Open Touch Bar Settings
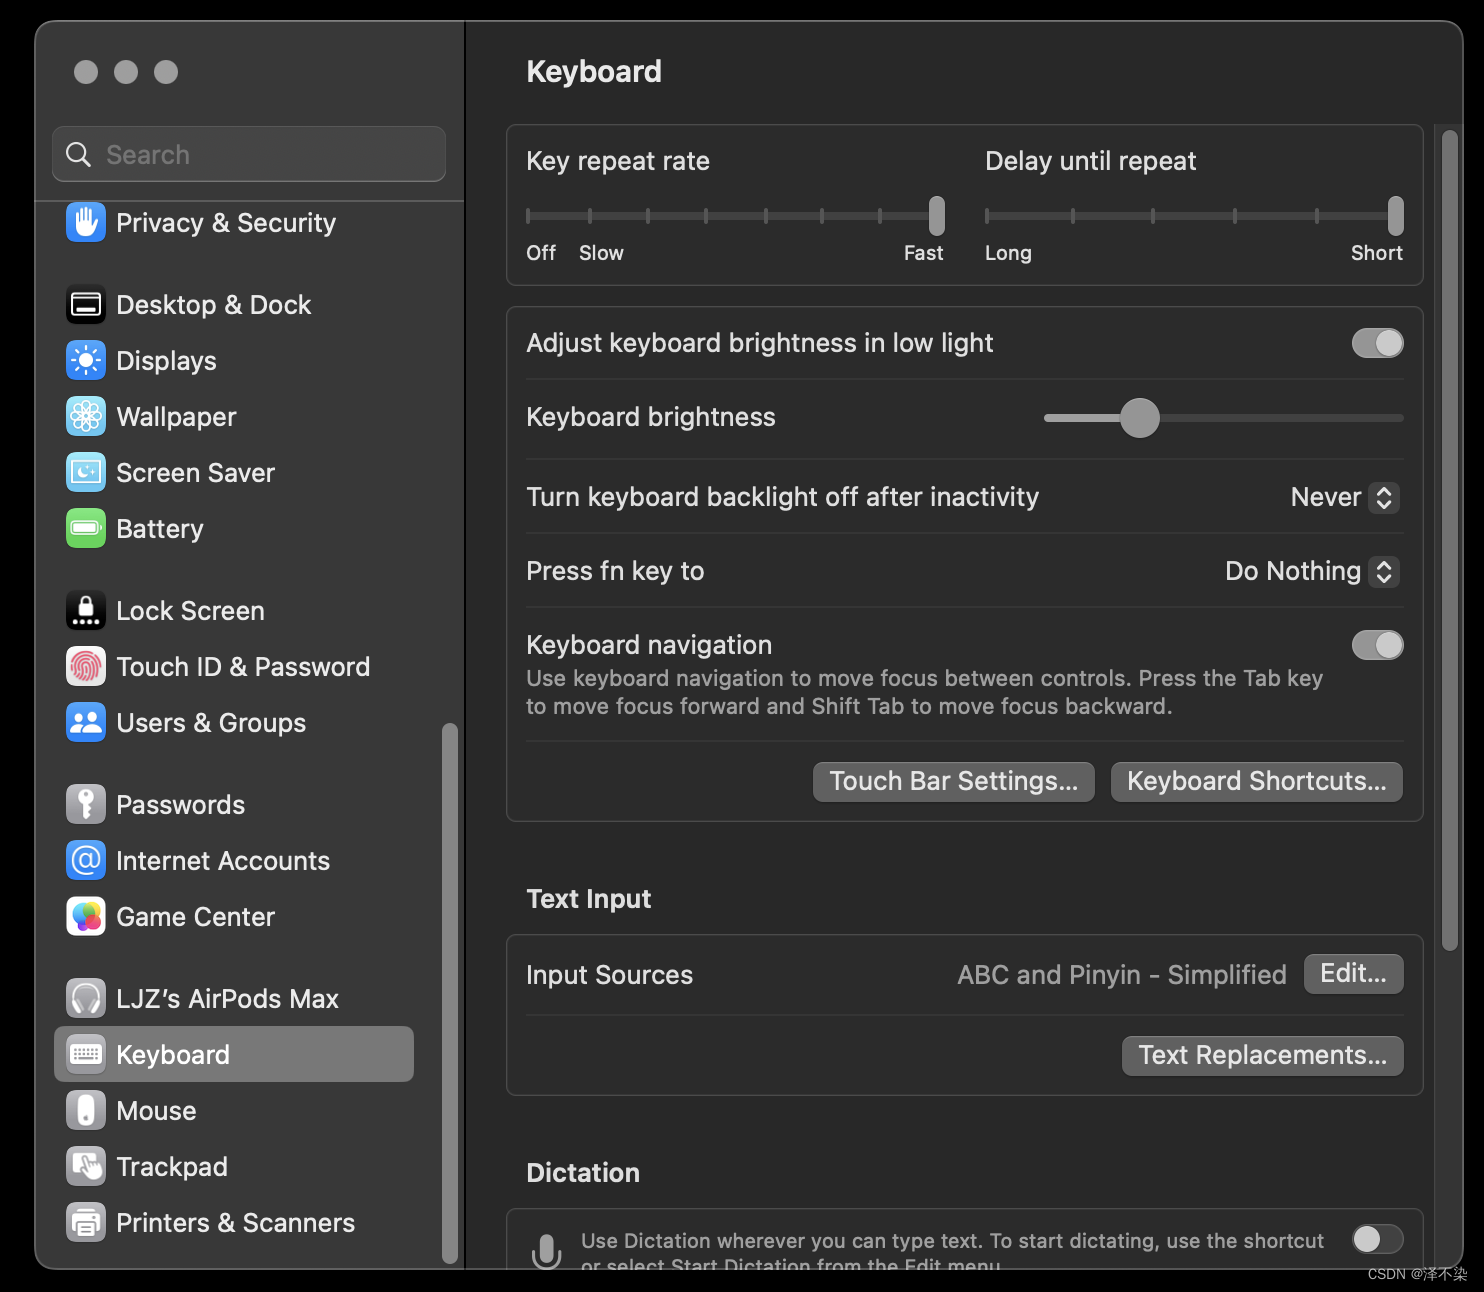Viewport: 1484px width, 1292px height. click(x=952, y=781)
